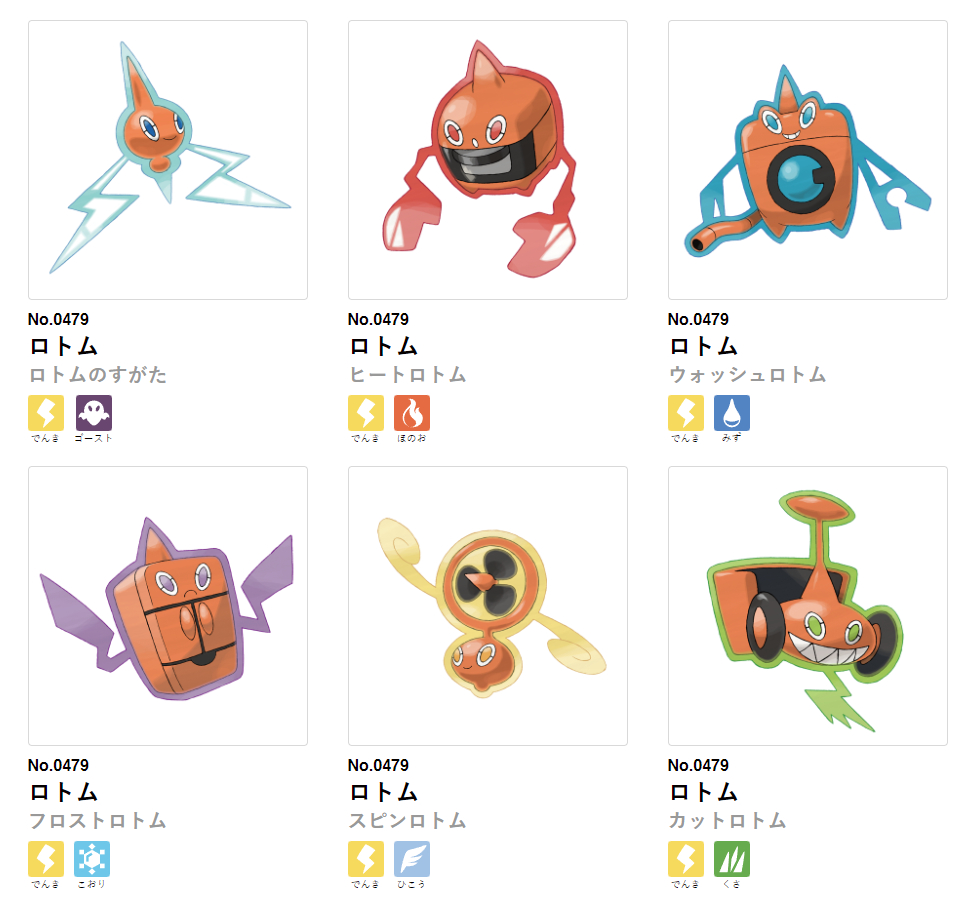
Task: Click the Electric type icon under ヒートロトム
Action: tap(366, 412)
